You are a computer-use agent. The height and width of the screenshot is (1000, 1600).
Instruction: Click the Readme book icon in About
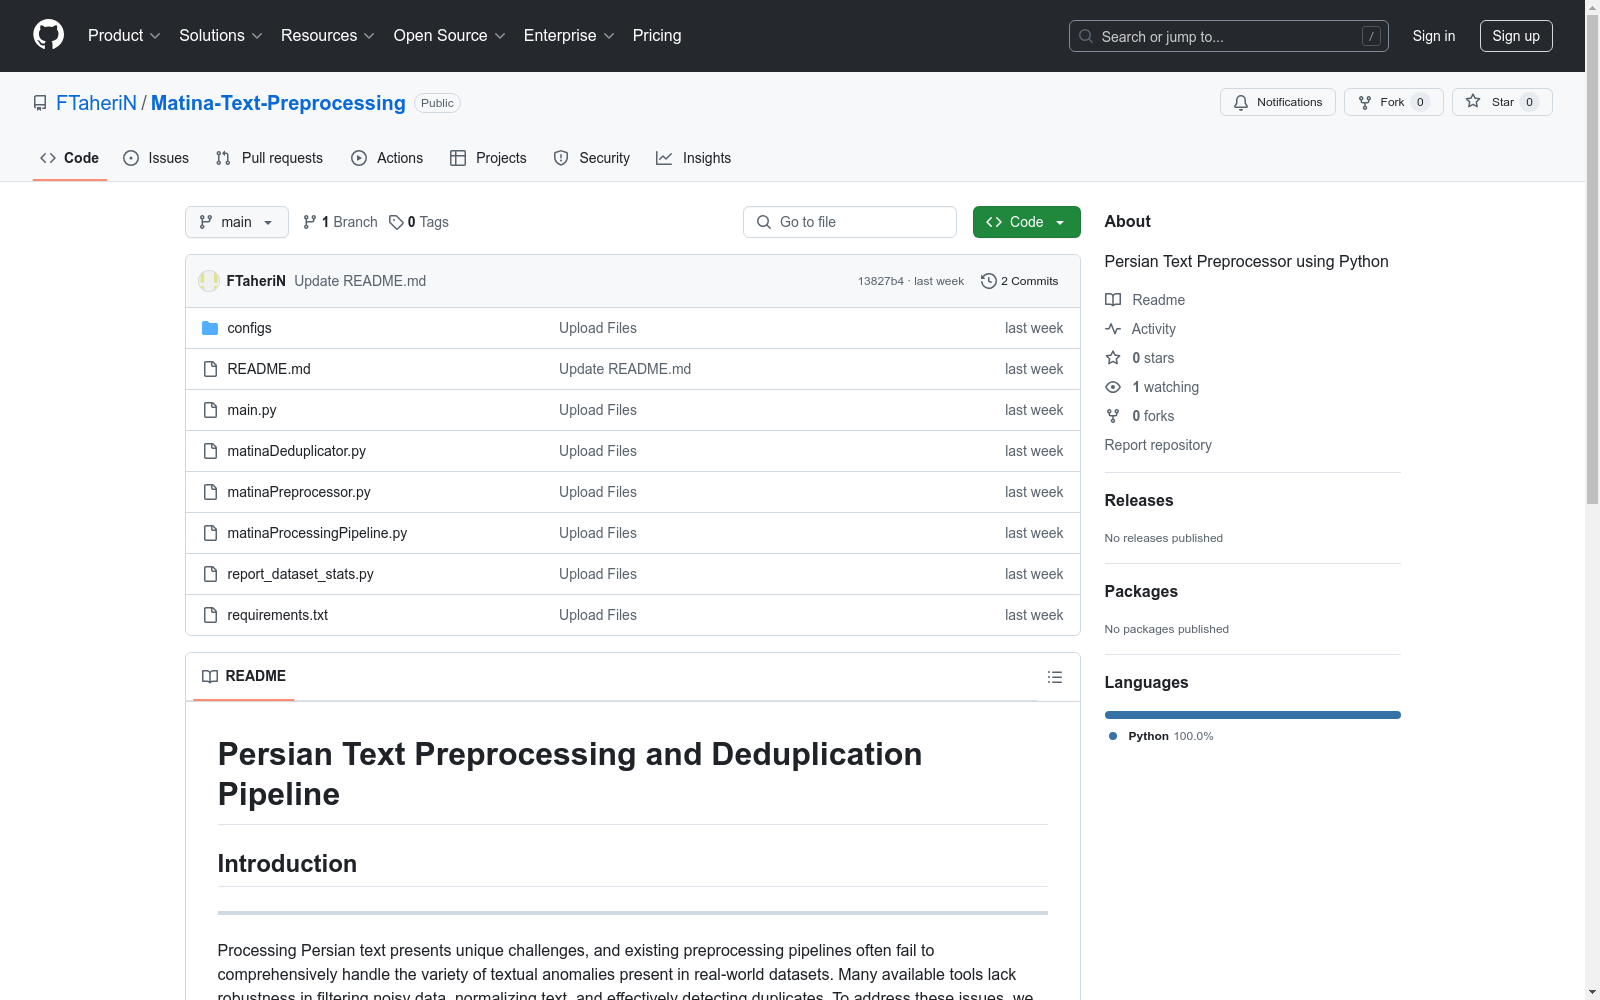(x=1113, y=300)
